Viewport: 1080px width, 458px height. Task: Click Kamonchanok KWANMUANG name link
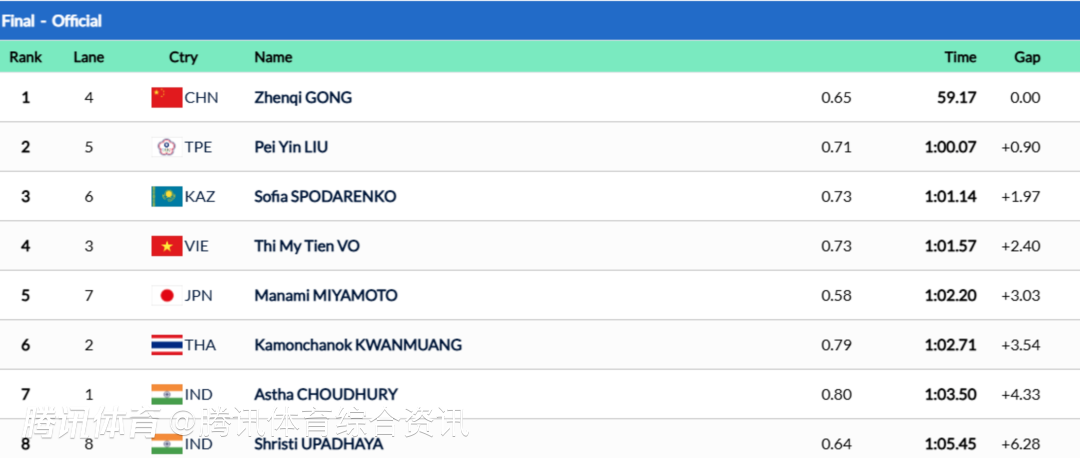[358, 345]
